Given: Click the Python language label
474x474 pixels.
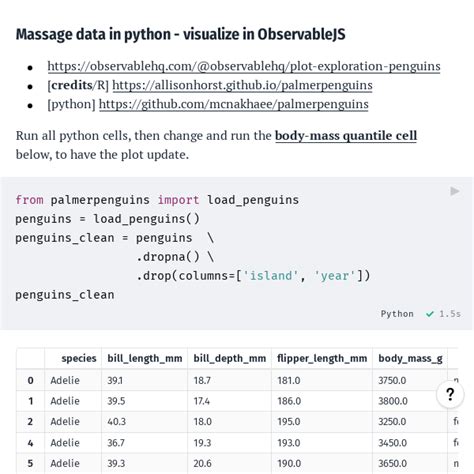Looking at the screenshot, I should 397,314.
